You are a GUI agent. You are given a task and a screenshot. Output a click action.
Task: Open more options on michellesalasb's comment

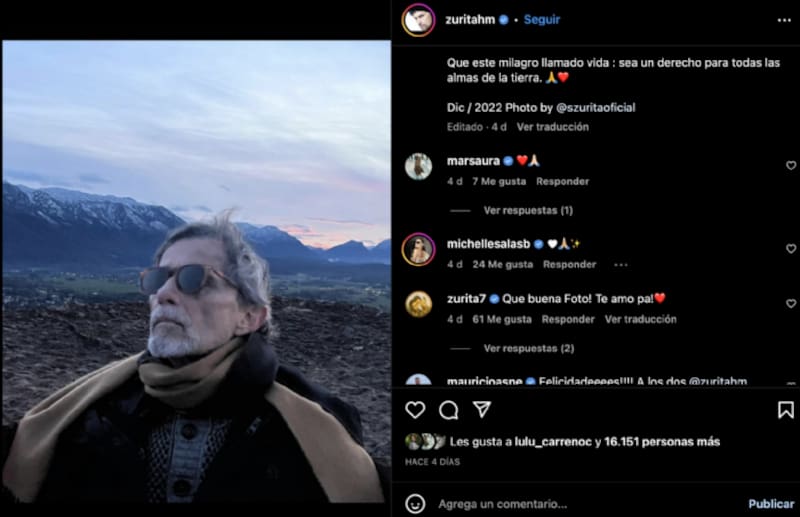click(620, 265)
